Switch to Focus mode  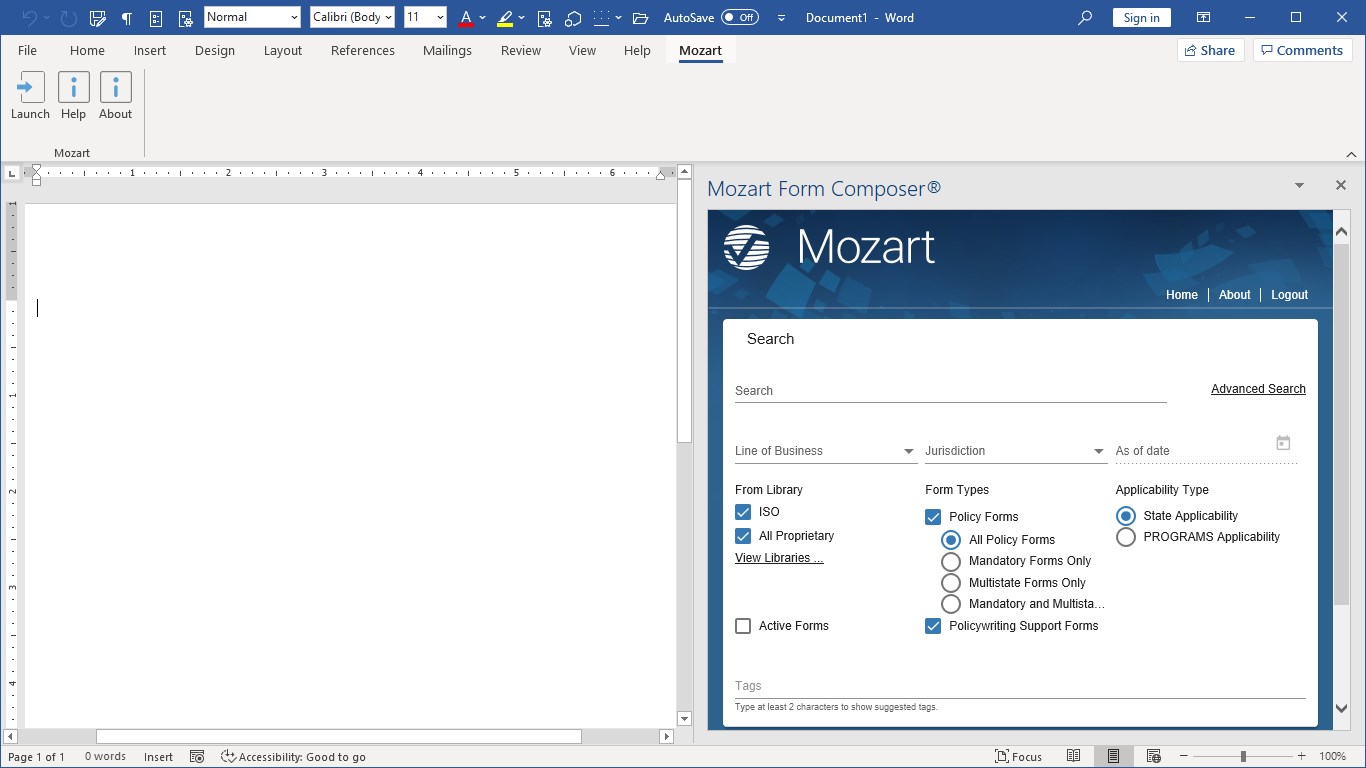tap(1018, 757)
